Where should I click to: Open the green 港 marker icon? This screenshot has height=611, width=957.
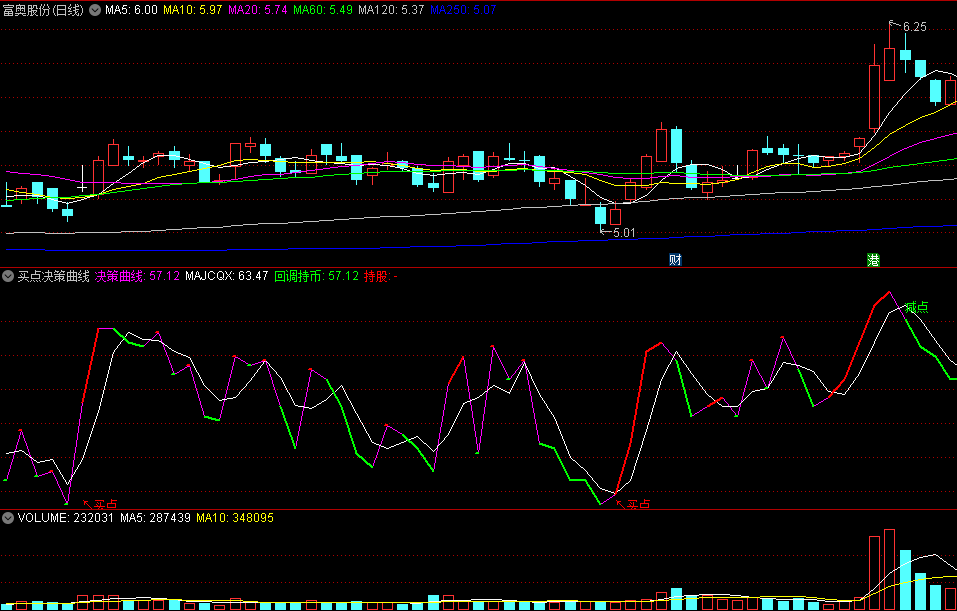(x=873, y=260)
